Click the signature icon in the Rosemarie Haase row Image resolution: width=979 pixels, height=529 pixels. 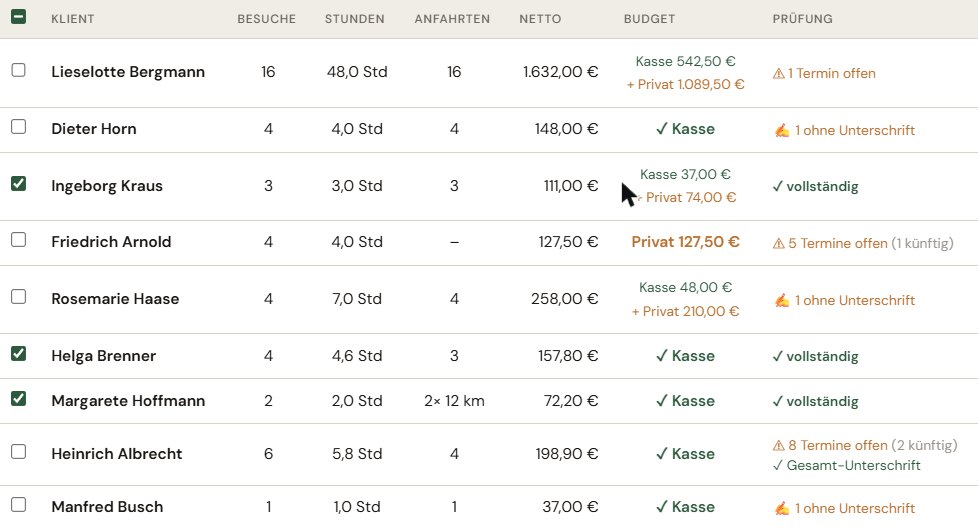point(782,300)
